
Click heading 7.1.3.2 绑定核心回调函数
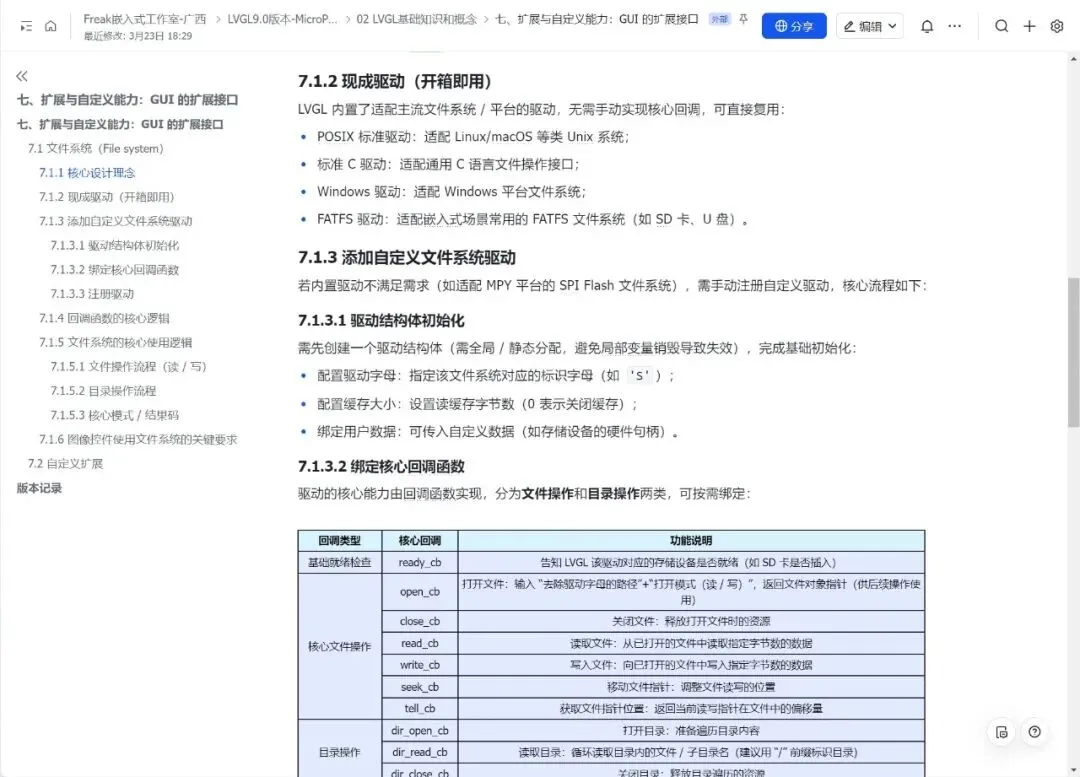tap(381, 466)
